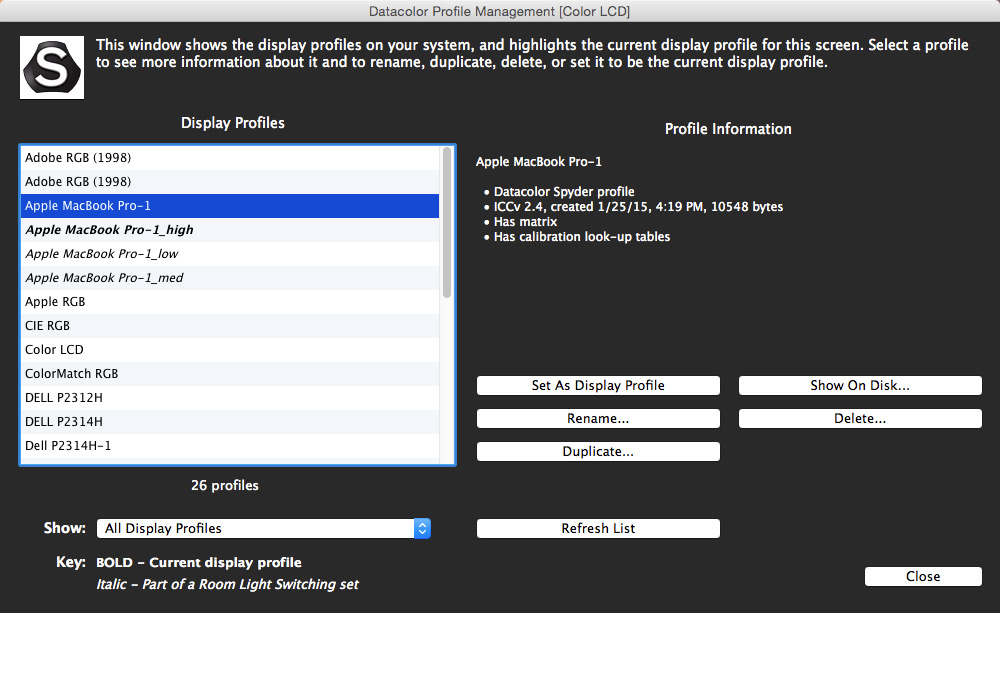Close the Profile Management window
The height and width of the screenshot is (686, 1000).
point(923,576)
